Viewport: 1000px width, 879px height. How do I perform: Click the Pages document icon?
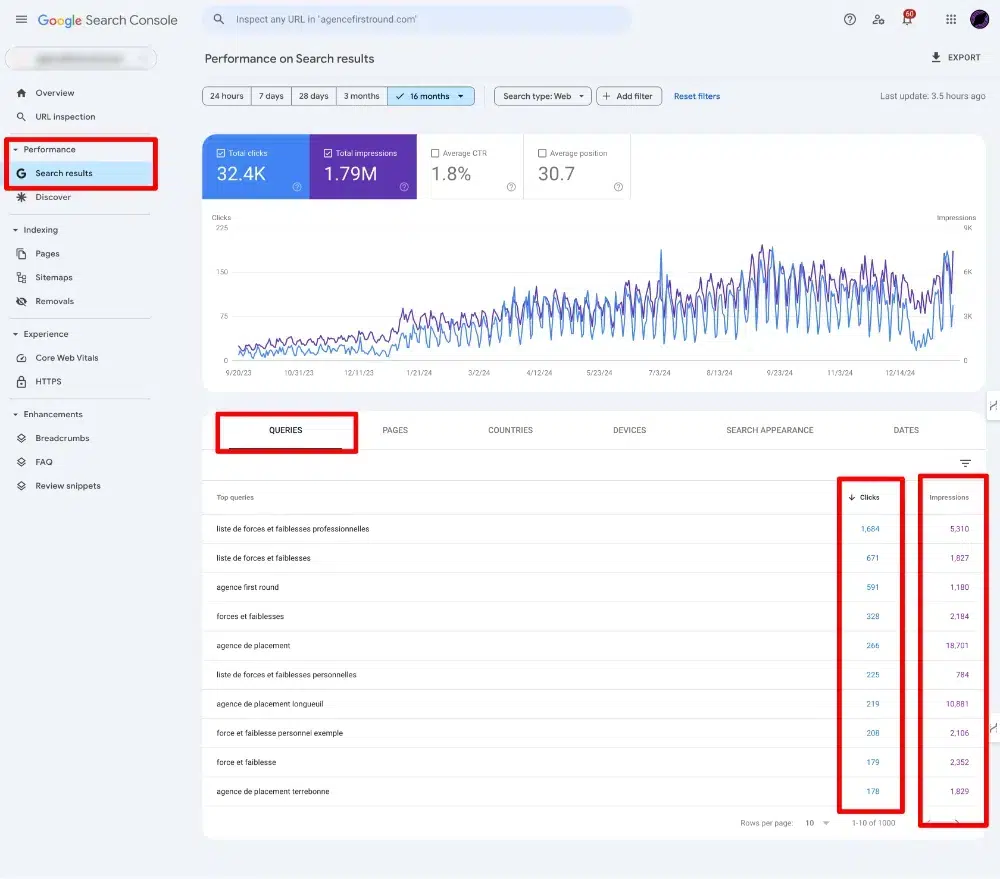point(22,254)
